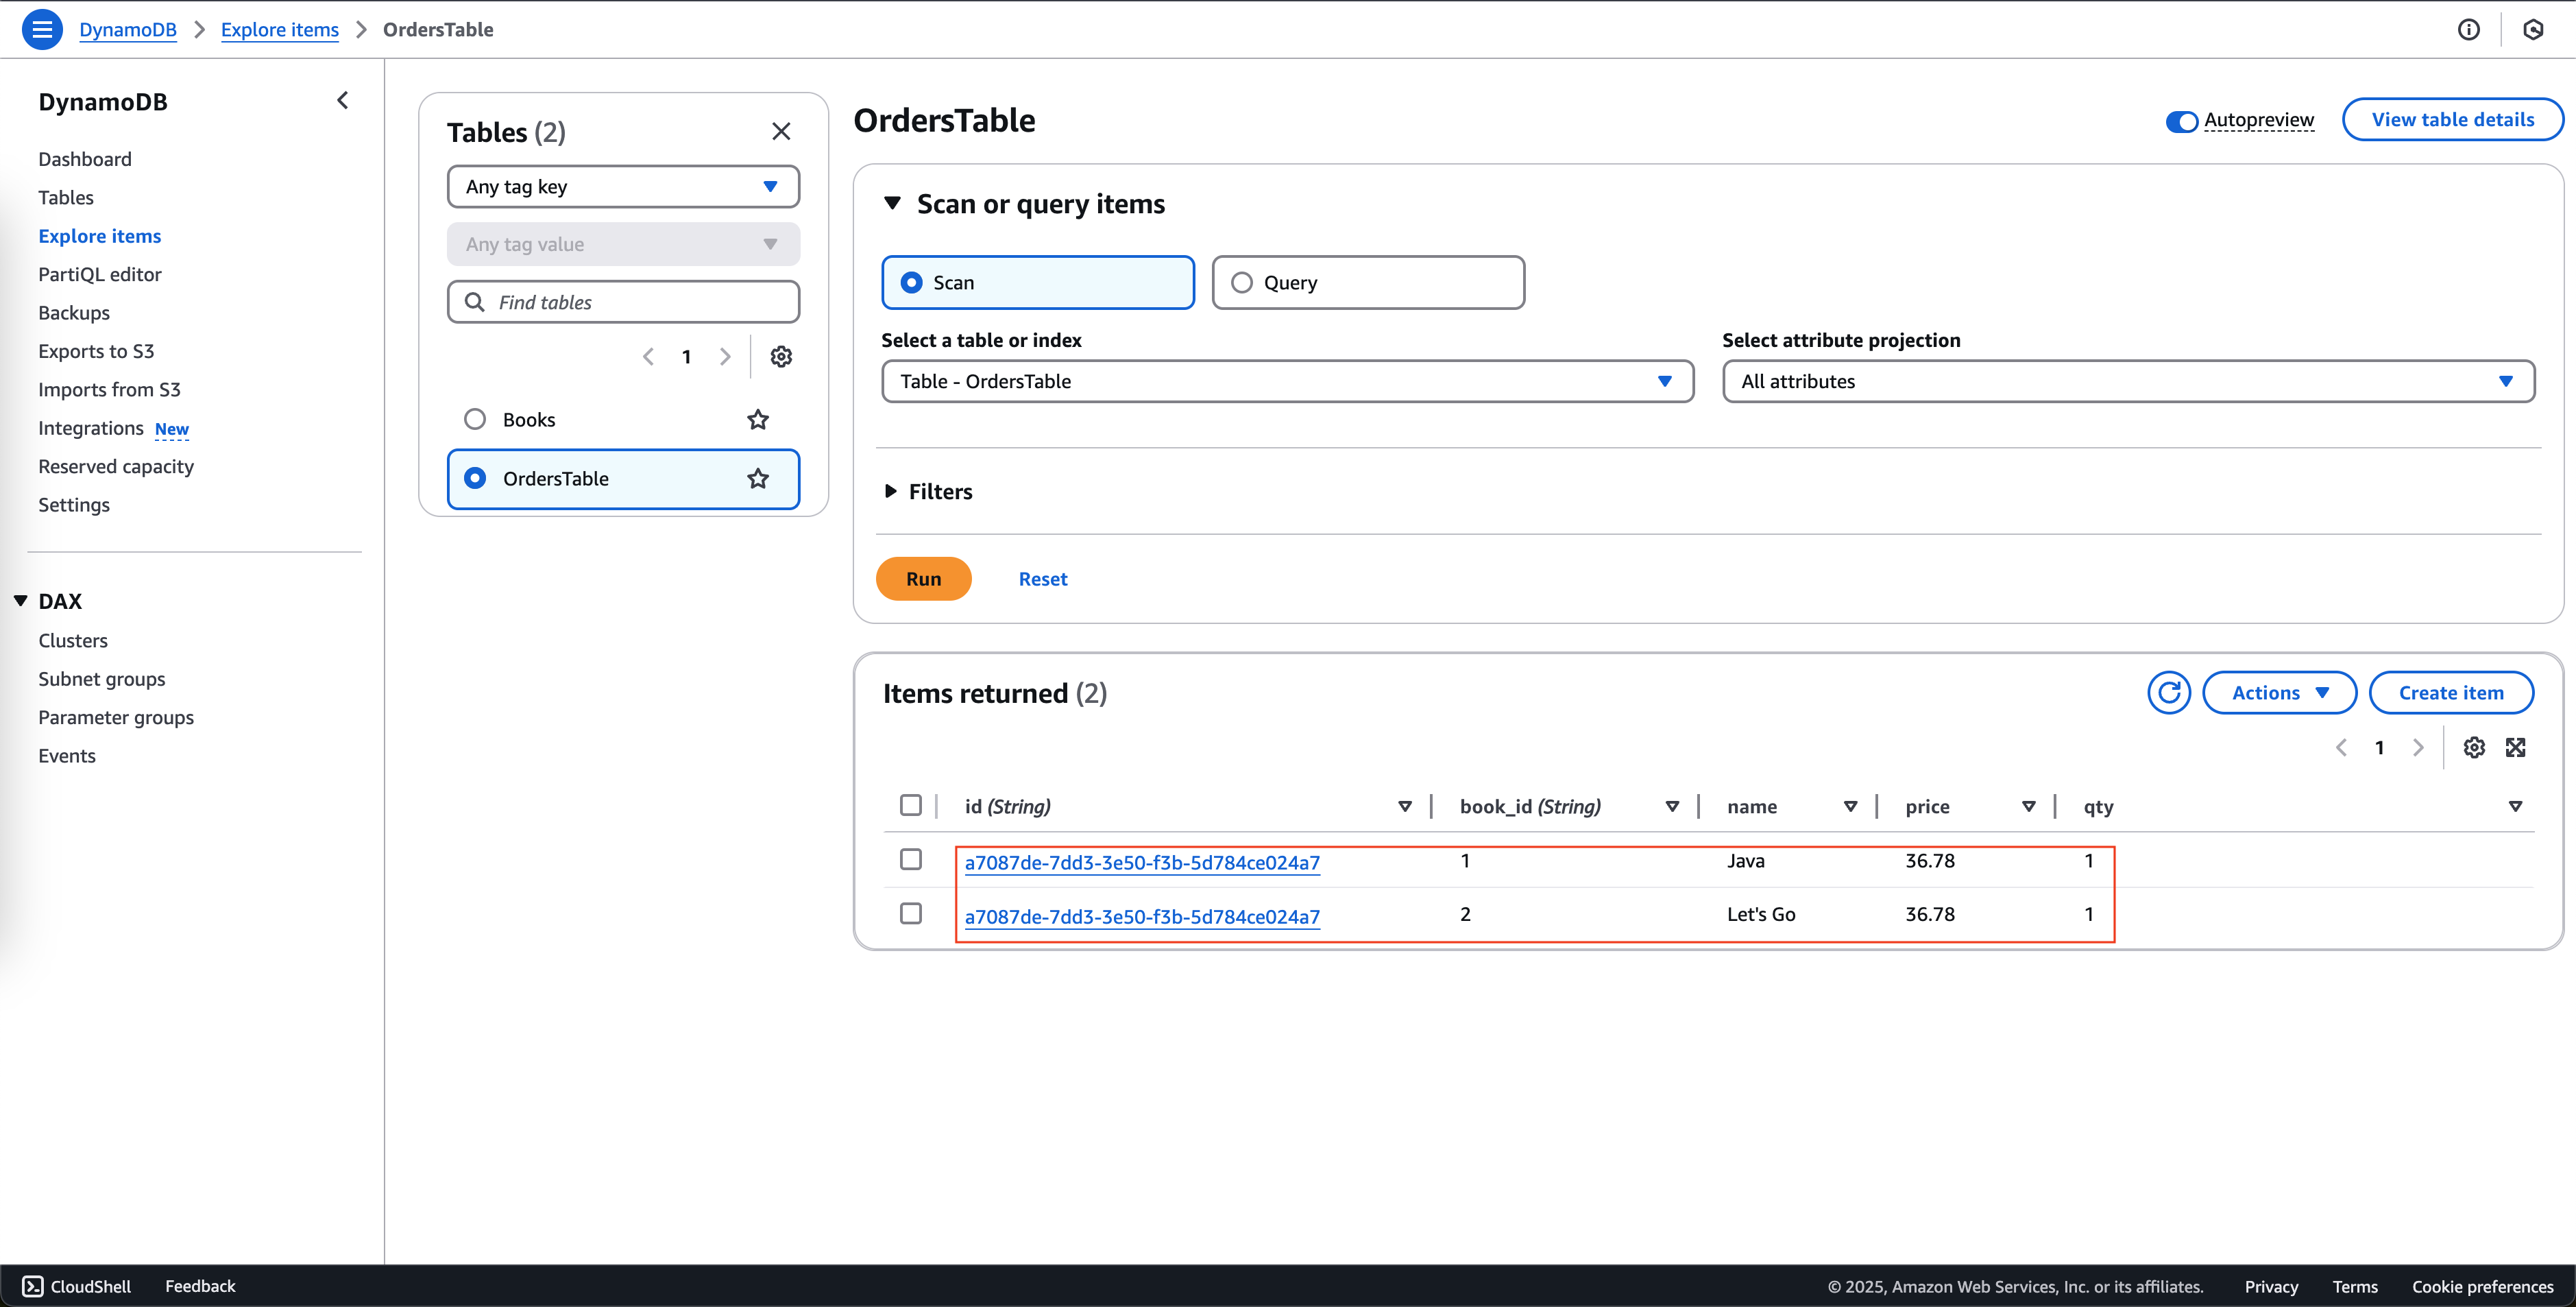Open Reserved capacity navigation item
Viewport: 2576px width, 1307px height.
[116, 466]
